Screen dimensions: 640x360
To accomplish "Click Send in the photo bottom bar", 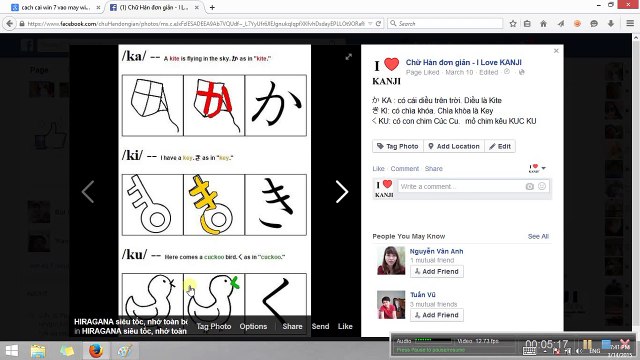I will [x=320, y=327].
